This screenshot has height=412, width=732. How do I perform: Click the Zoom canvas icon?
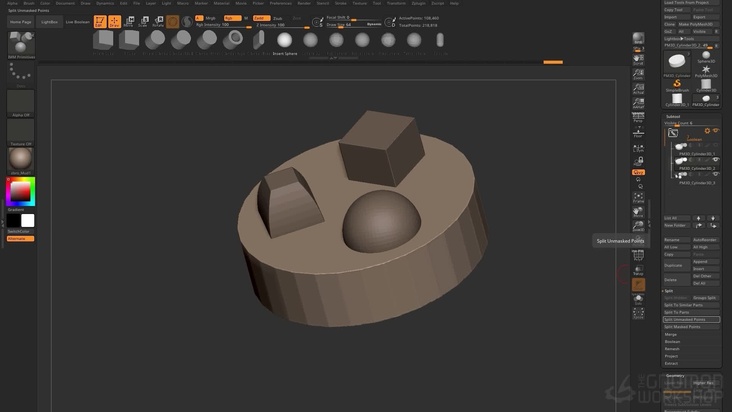coord(638,74)
